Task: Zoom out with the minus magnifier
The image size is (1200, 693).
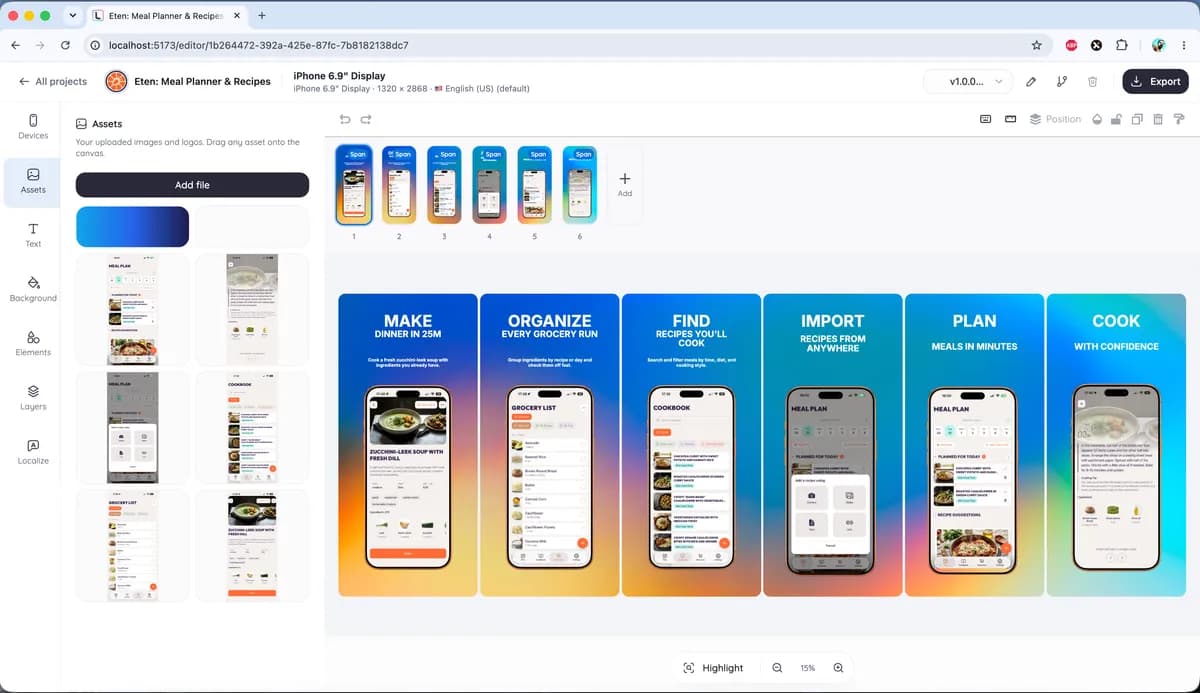Action: (777, 668)
